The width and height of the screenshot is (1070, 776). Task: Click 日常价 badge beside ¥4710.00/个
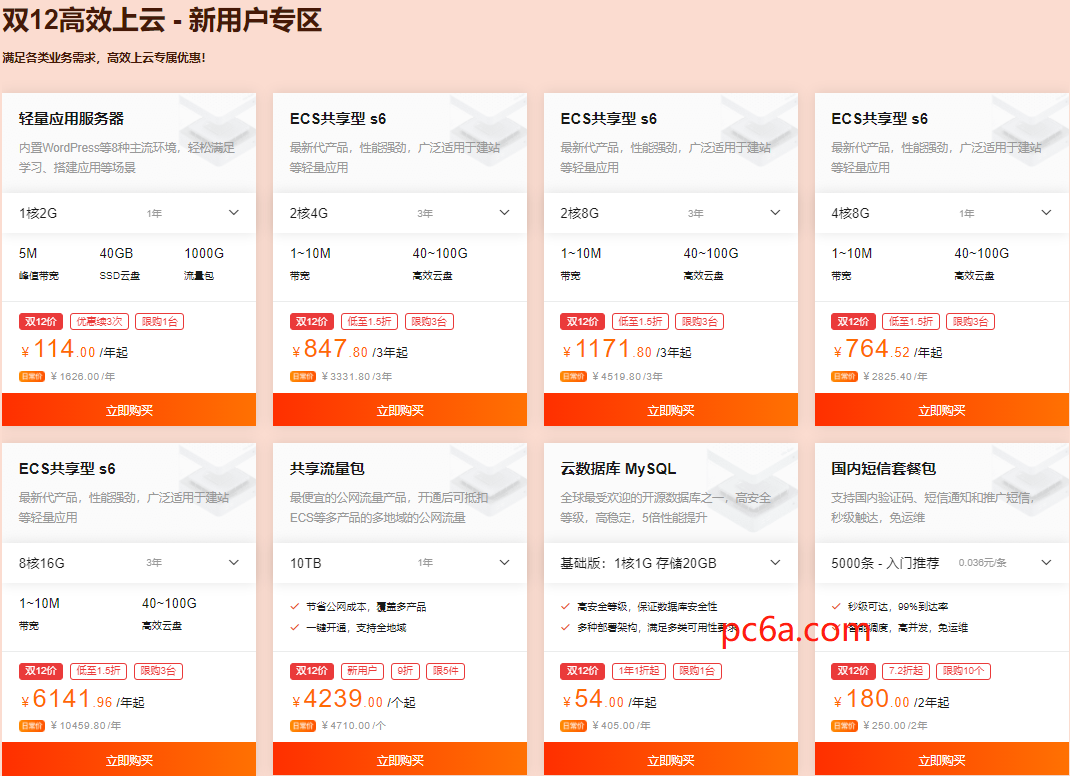303,726
